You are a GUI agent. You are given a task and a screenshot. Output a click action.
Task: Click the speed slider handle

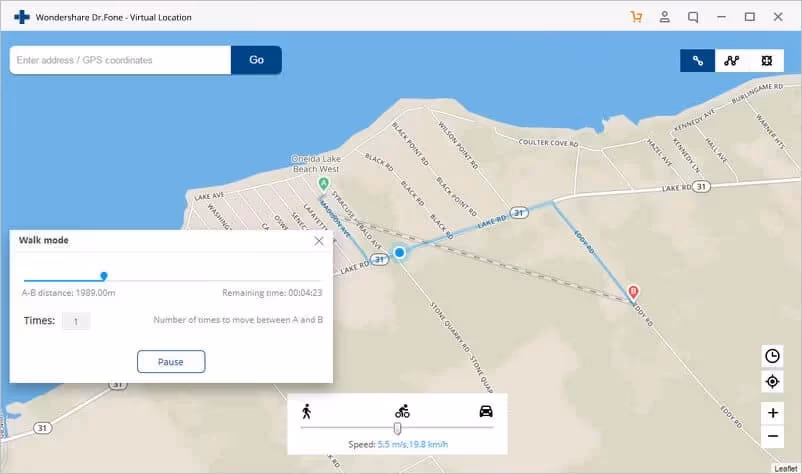click(397, 428)
